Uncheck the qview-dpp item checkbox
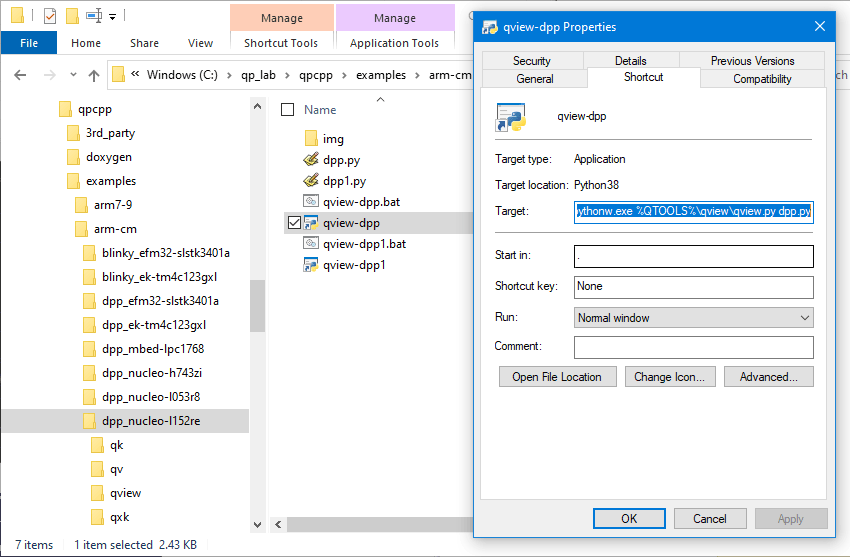This screenshot has width=850, height=557. click(x=293, y=223)
